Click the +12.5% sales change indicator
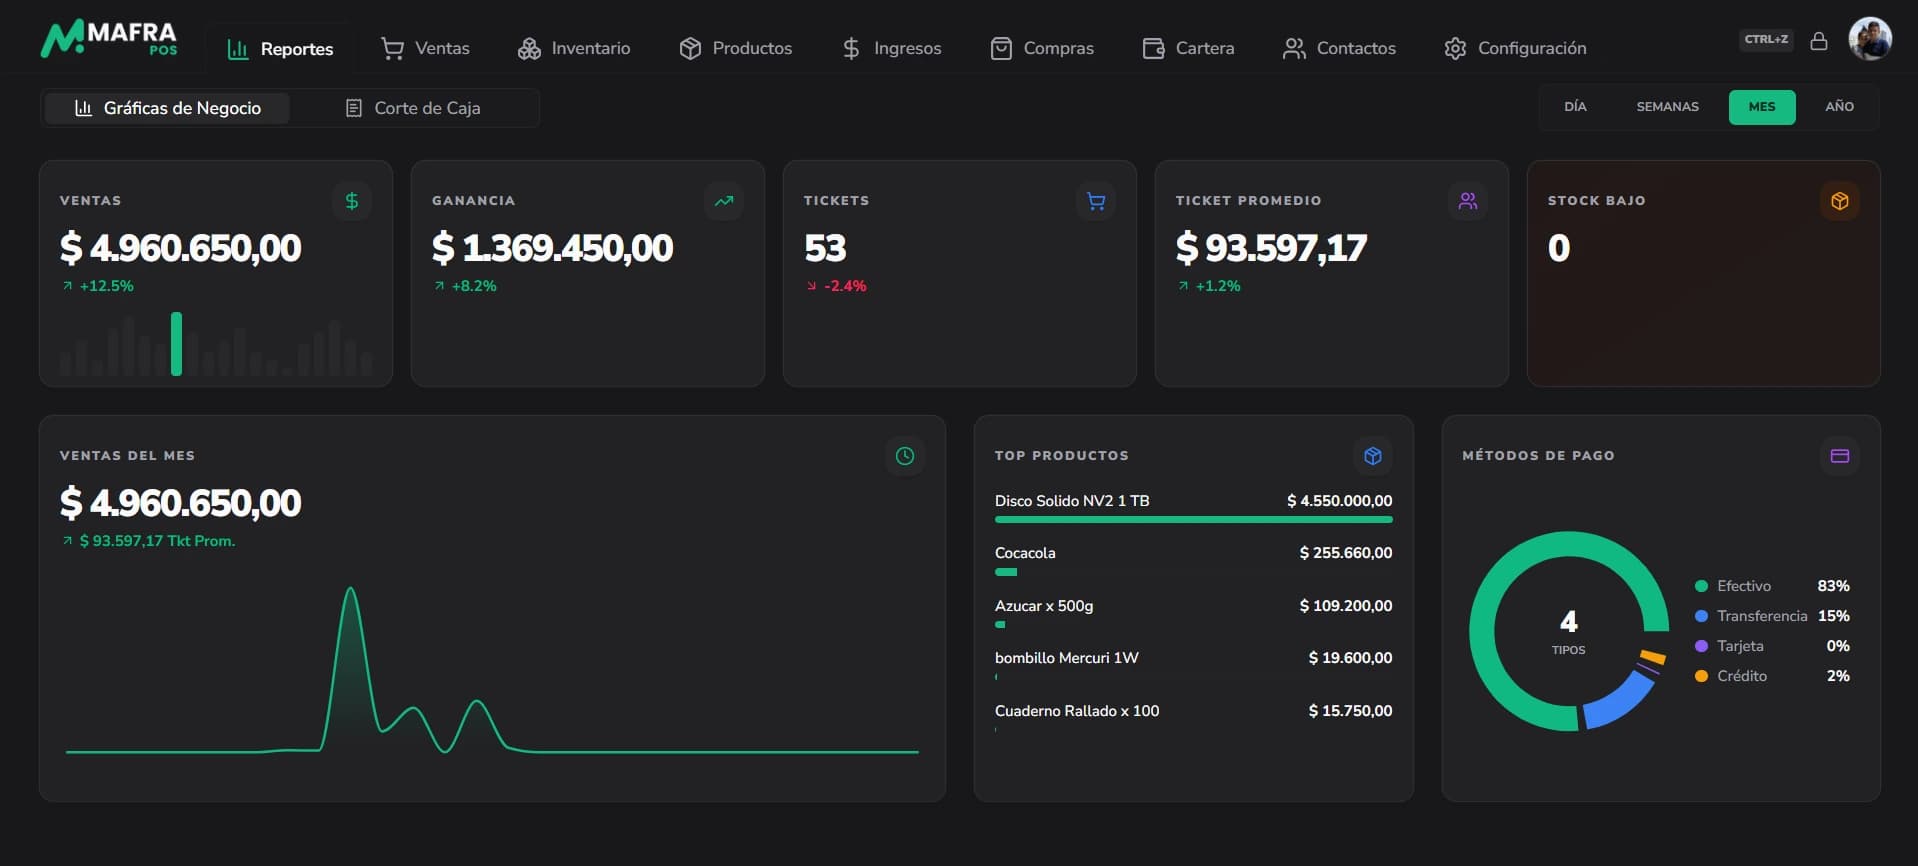 98,286
